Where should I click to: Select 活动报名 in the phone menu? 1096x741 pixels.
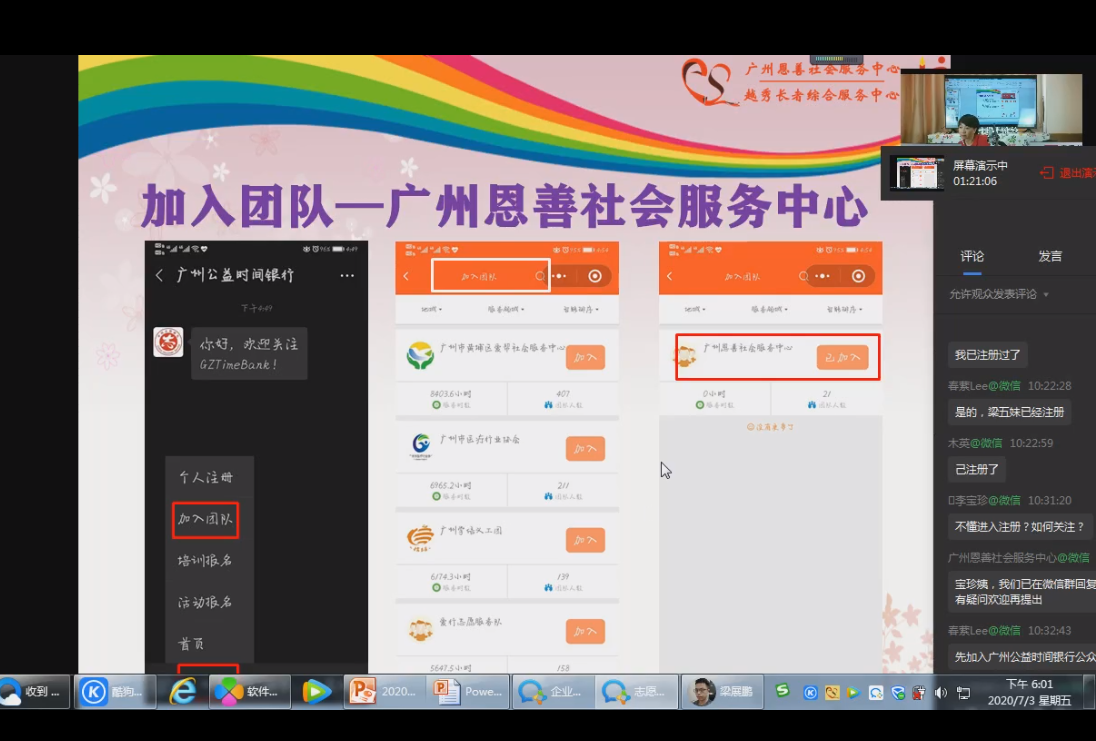coord(206,602)
